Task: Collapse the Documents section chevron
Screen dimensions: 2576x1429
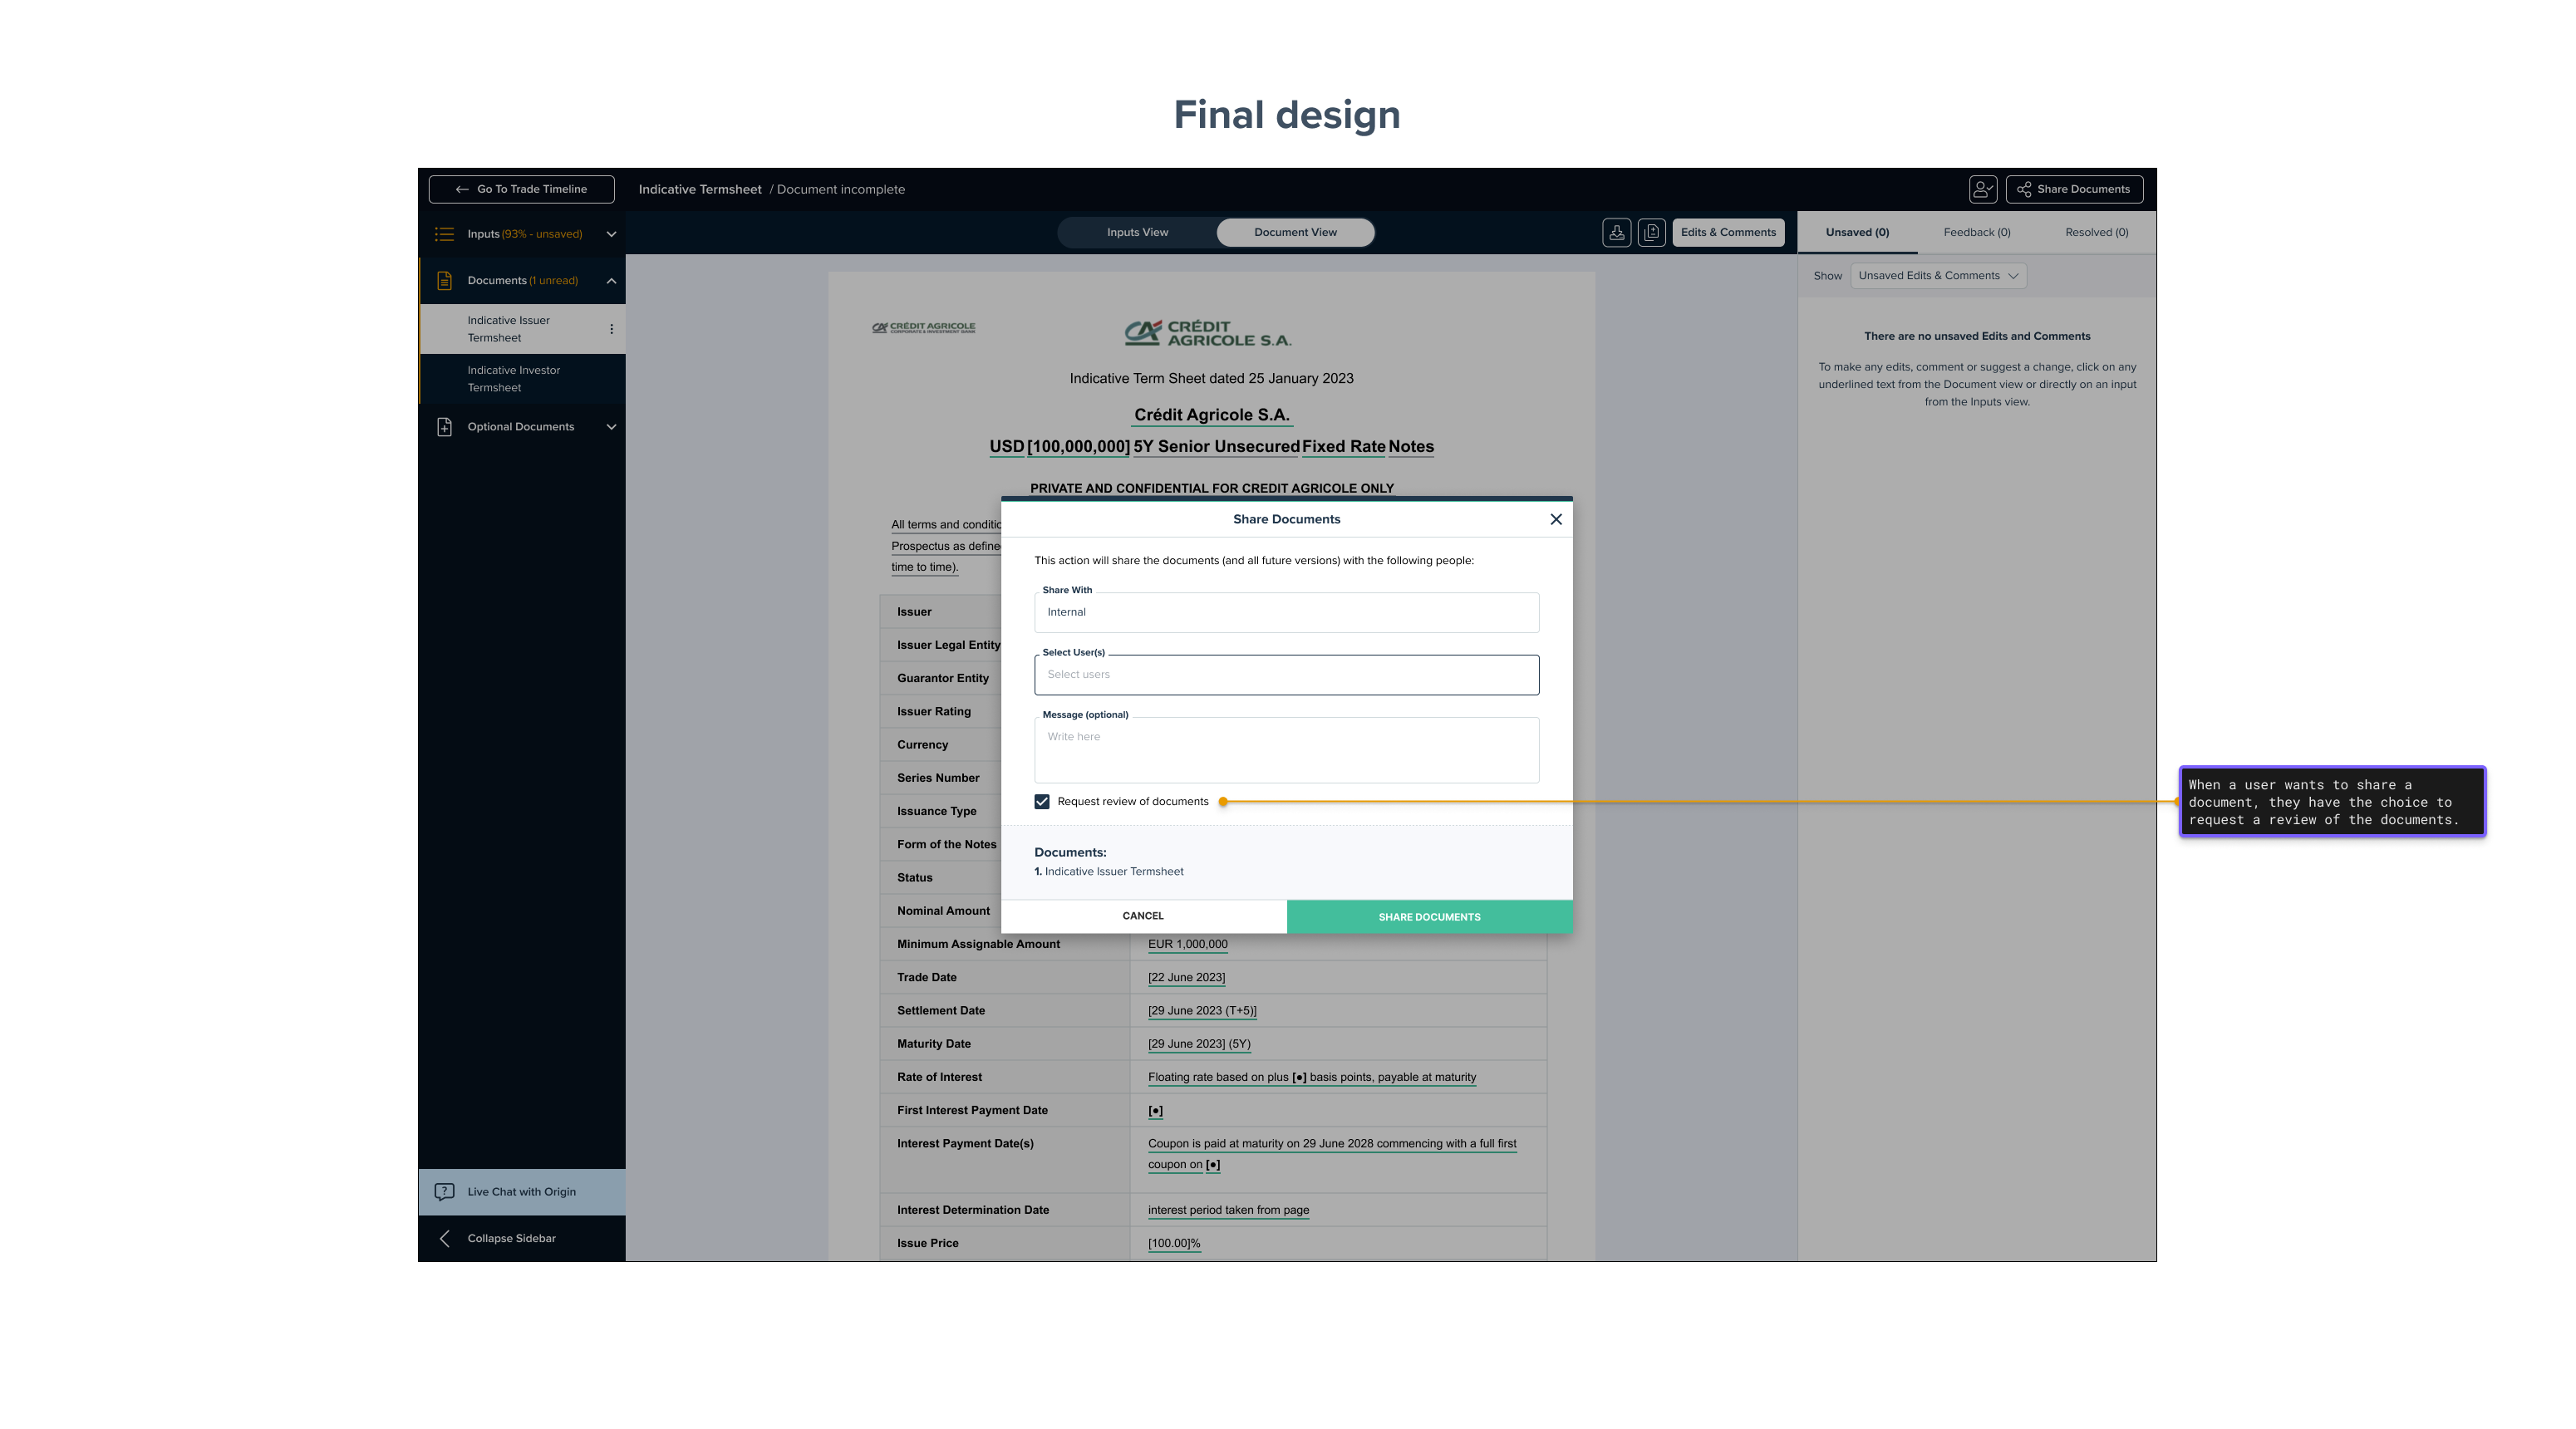Action: point(611,281)
